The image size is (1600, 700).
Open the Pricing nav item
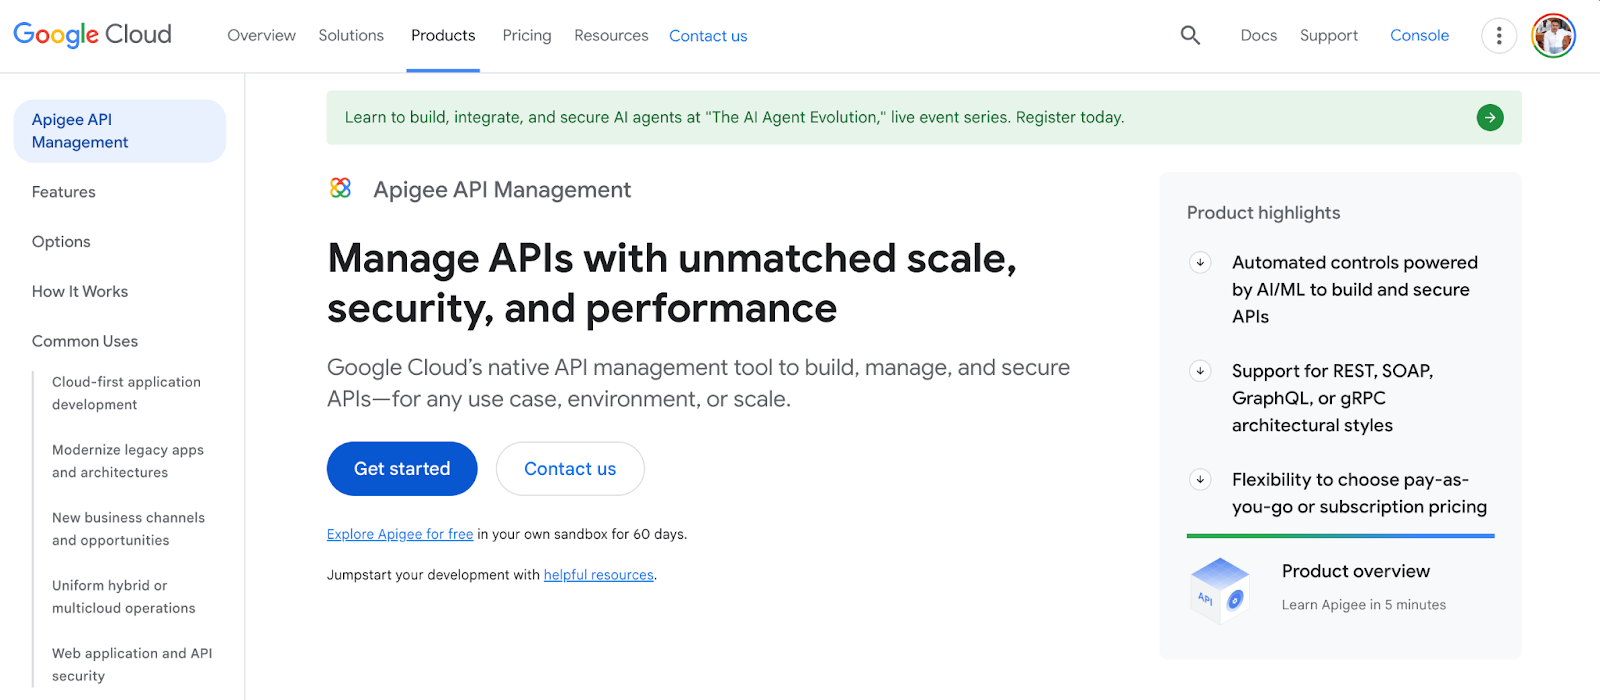pos(527,35)
